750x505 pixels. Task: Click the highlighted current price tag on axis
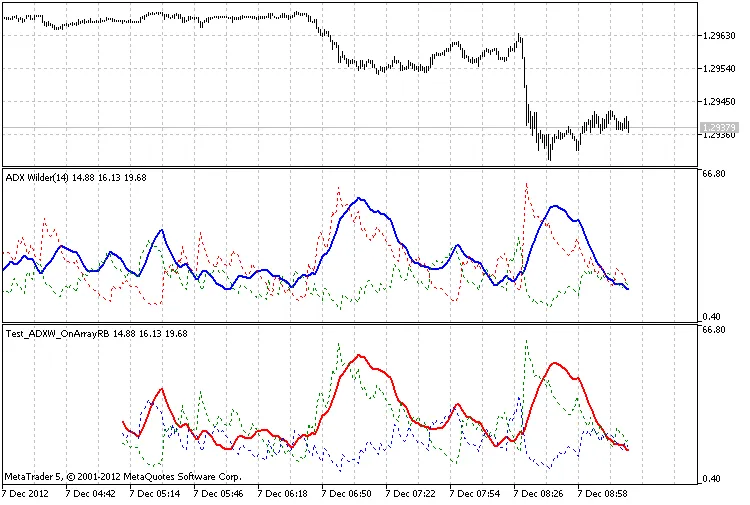(x=721, y=129)
